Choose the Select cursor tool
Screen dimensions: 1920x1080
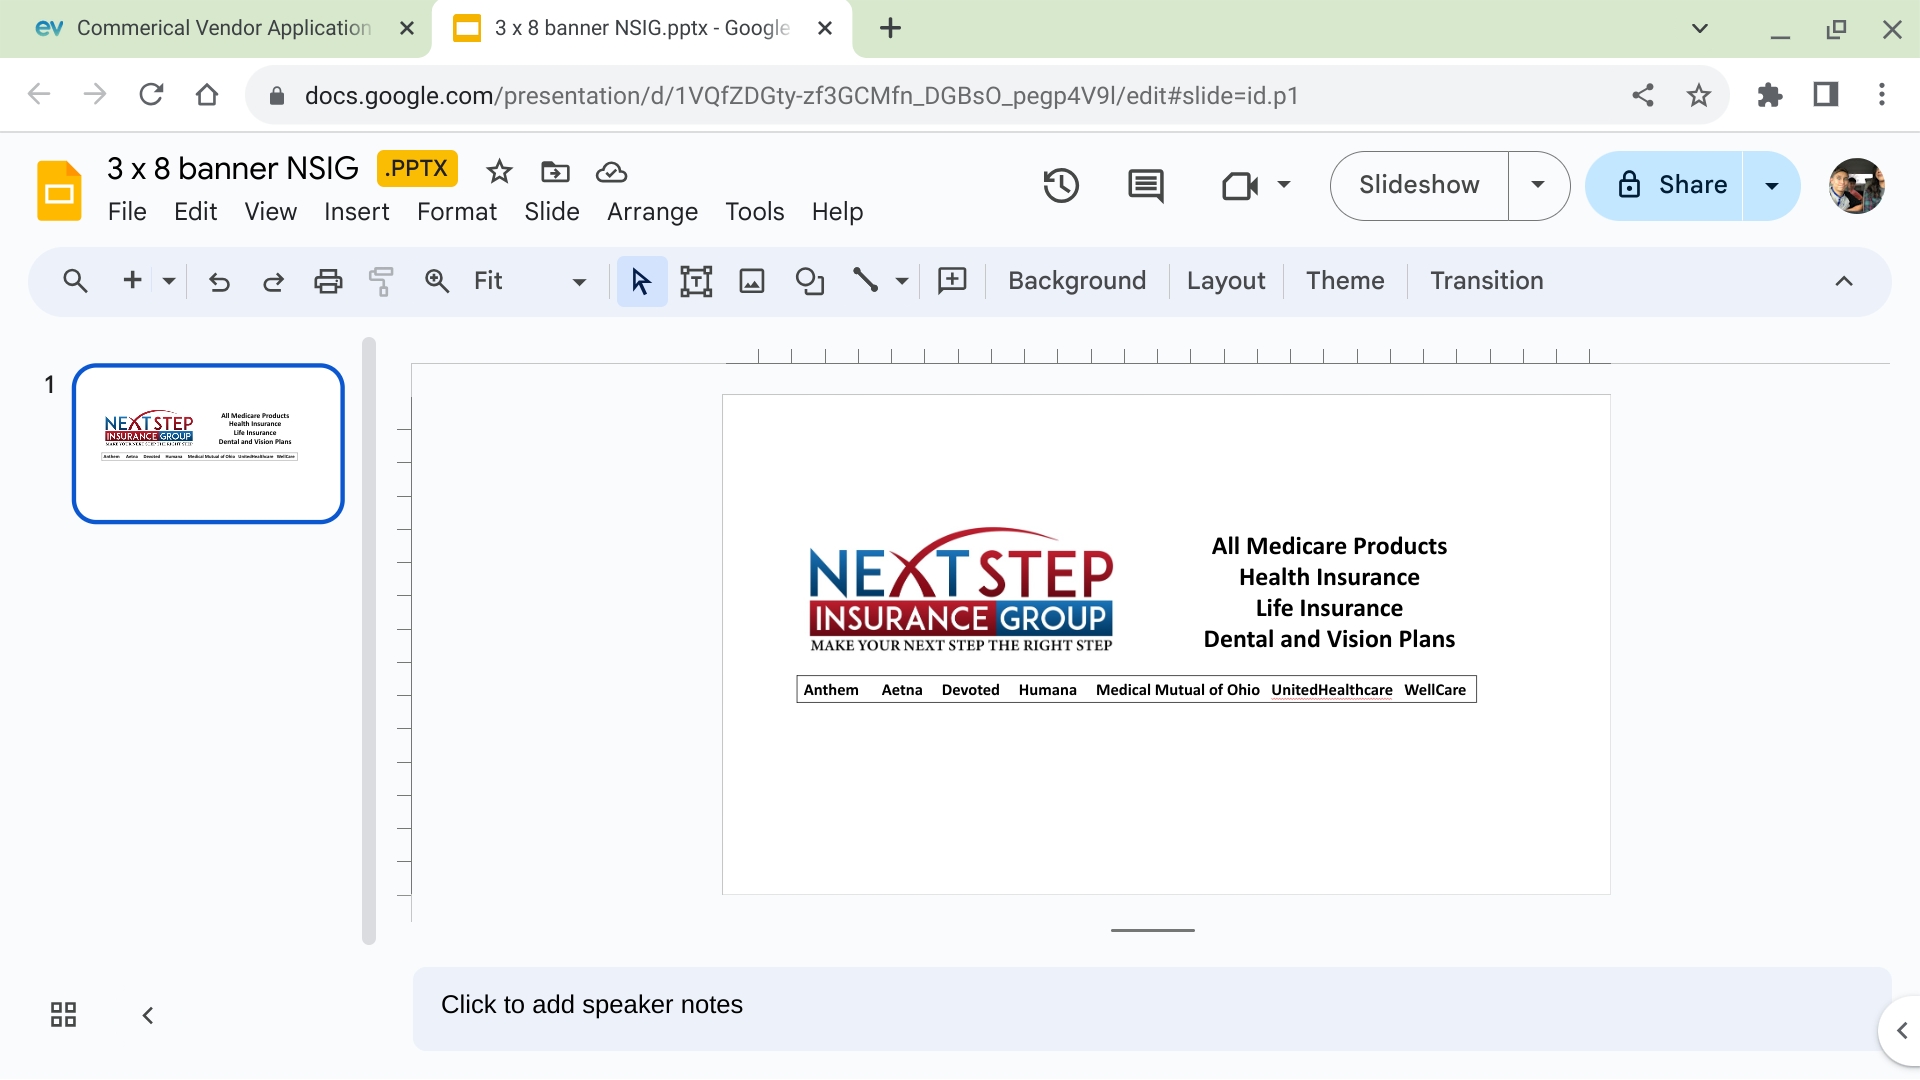click(641, 282)
